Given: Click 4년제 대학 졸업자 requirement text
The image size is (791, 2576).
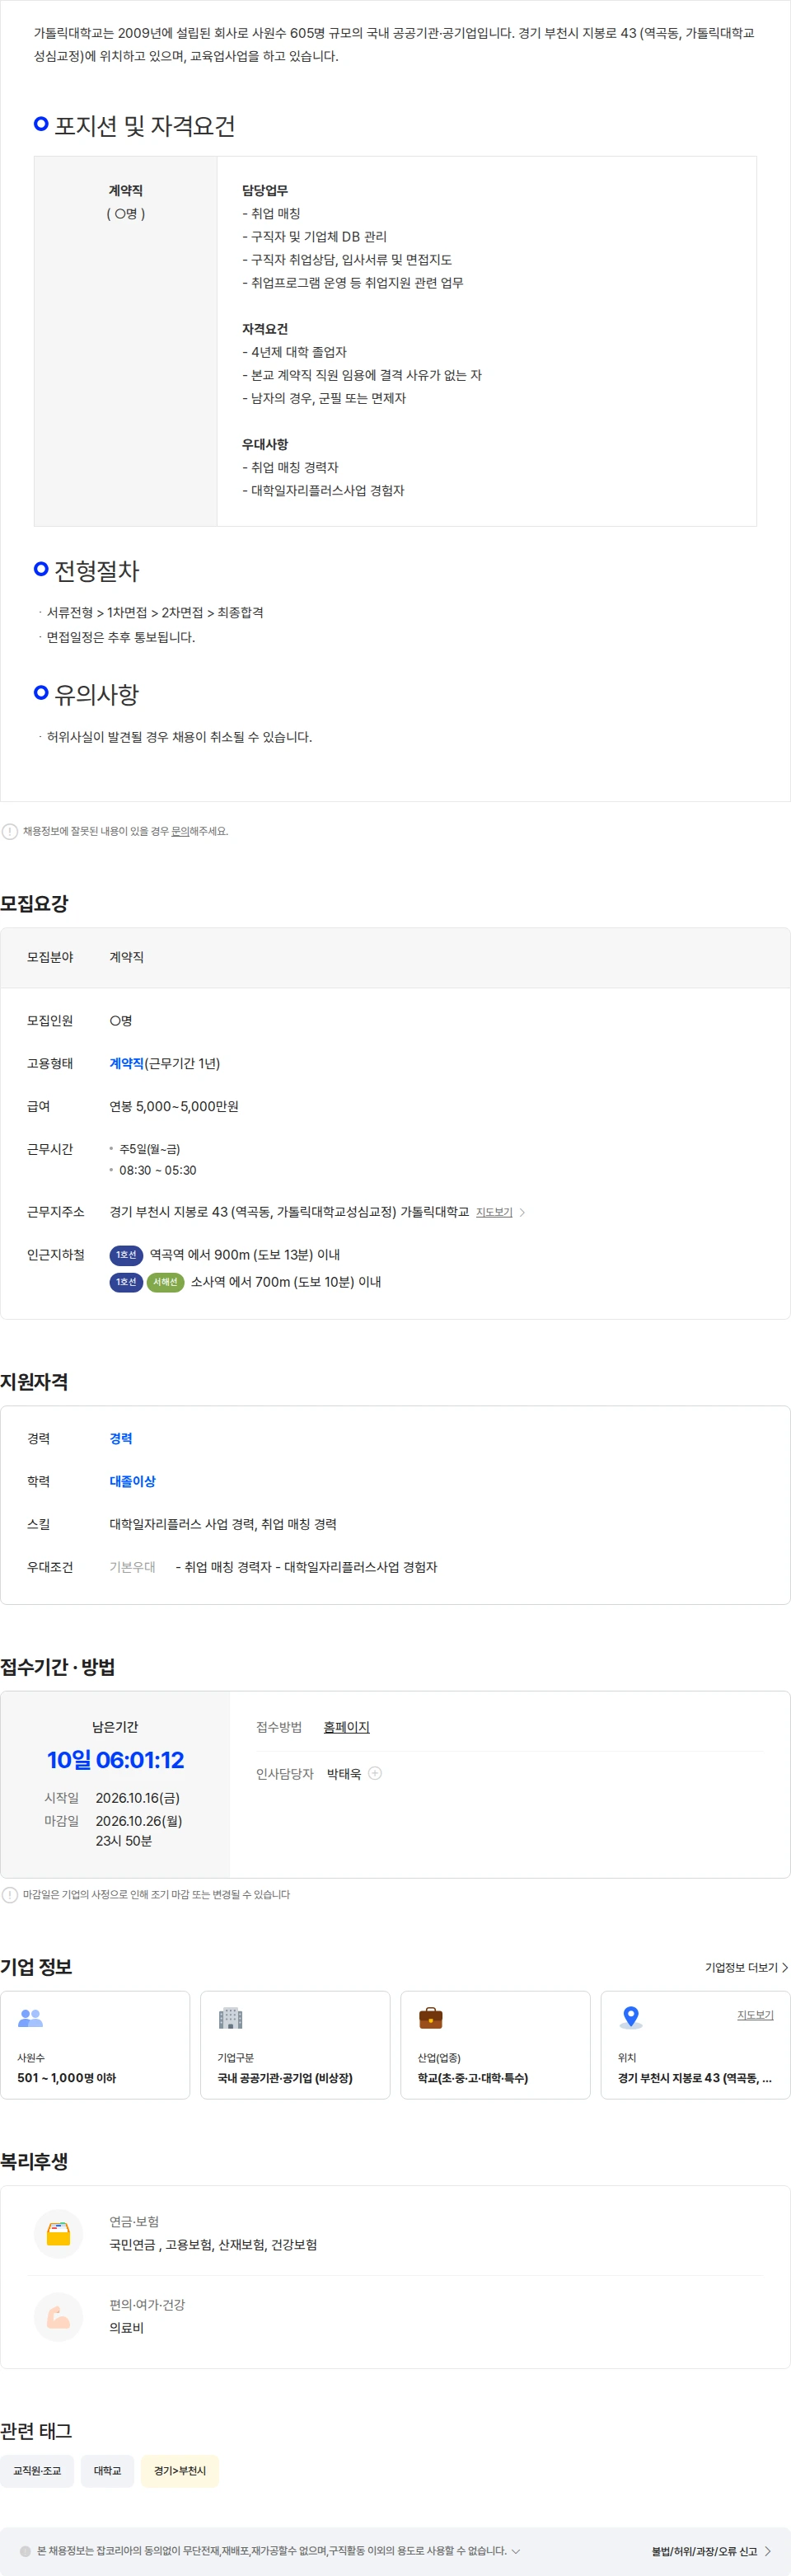Looking at the screenshot, I should click(x=294, y=352).
